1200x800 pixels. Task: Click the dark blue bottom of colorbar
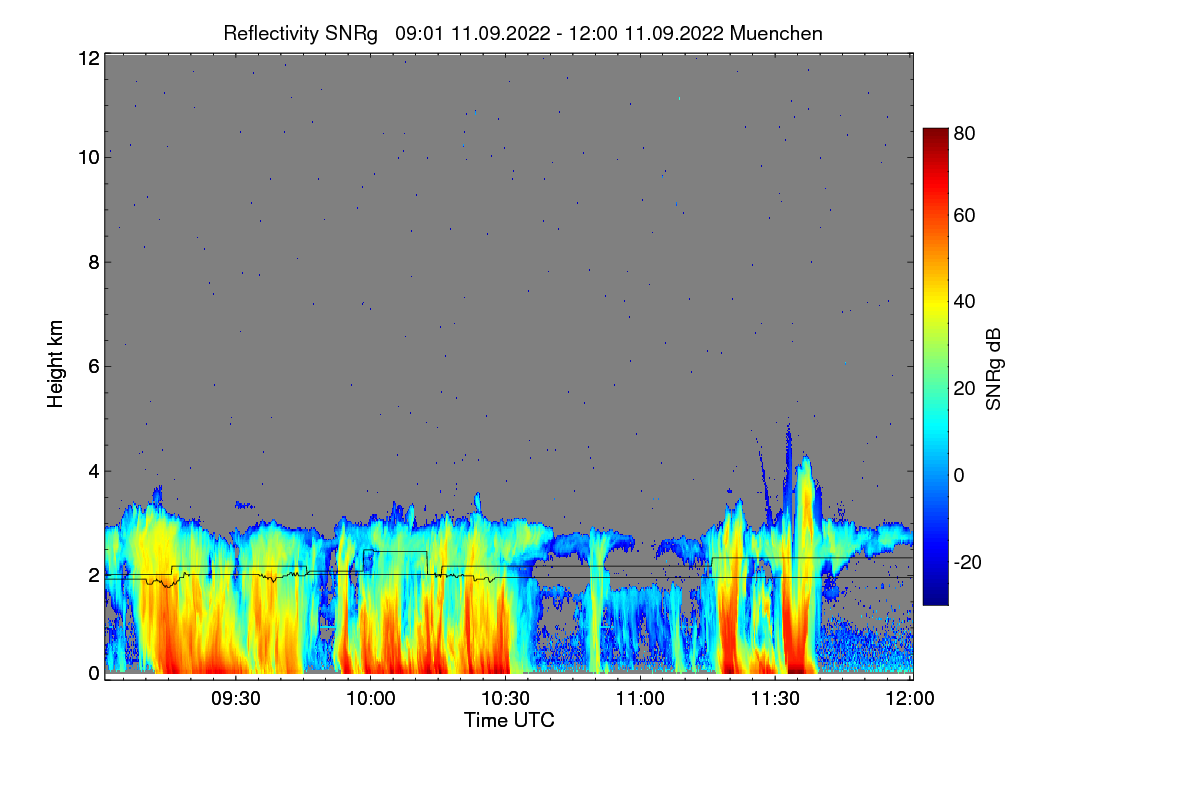coord(935,596)
